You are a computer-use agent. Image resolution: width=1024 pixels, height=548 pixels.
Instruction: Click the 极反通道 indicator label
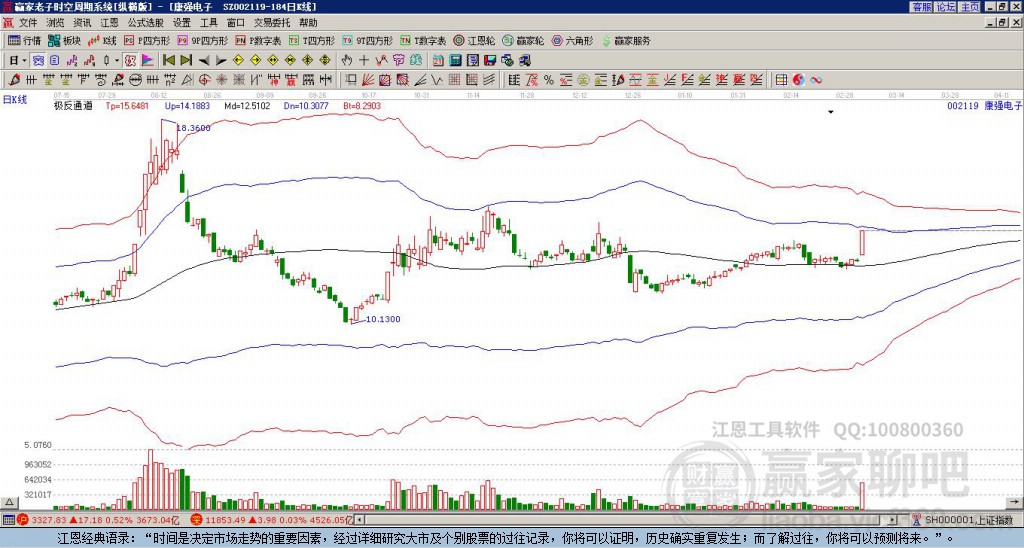pyautogui.click(x=73, y=105)
